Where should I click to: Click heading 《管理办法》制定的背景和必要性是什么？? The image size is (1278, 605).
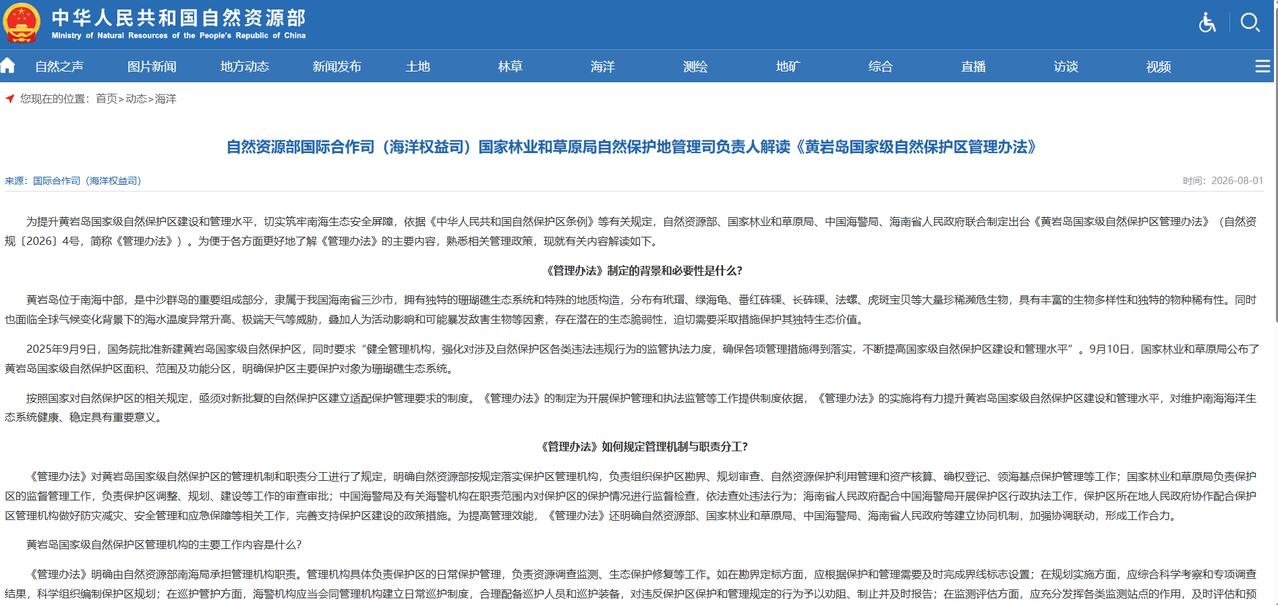644,271
